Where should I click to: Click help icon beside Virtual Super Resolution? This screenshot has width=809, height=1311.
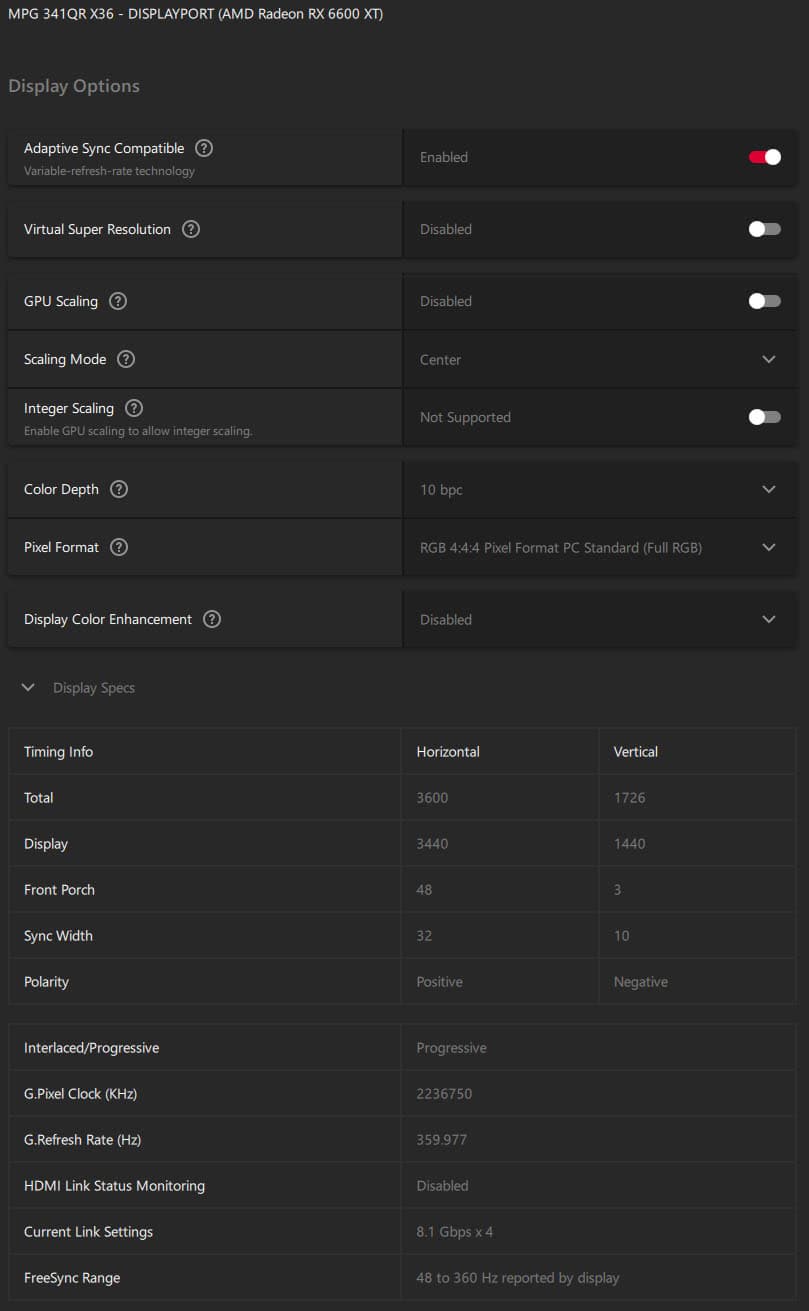point(191,229)
